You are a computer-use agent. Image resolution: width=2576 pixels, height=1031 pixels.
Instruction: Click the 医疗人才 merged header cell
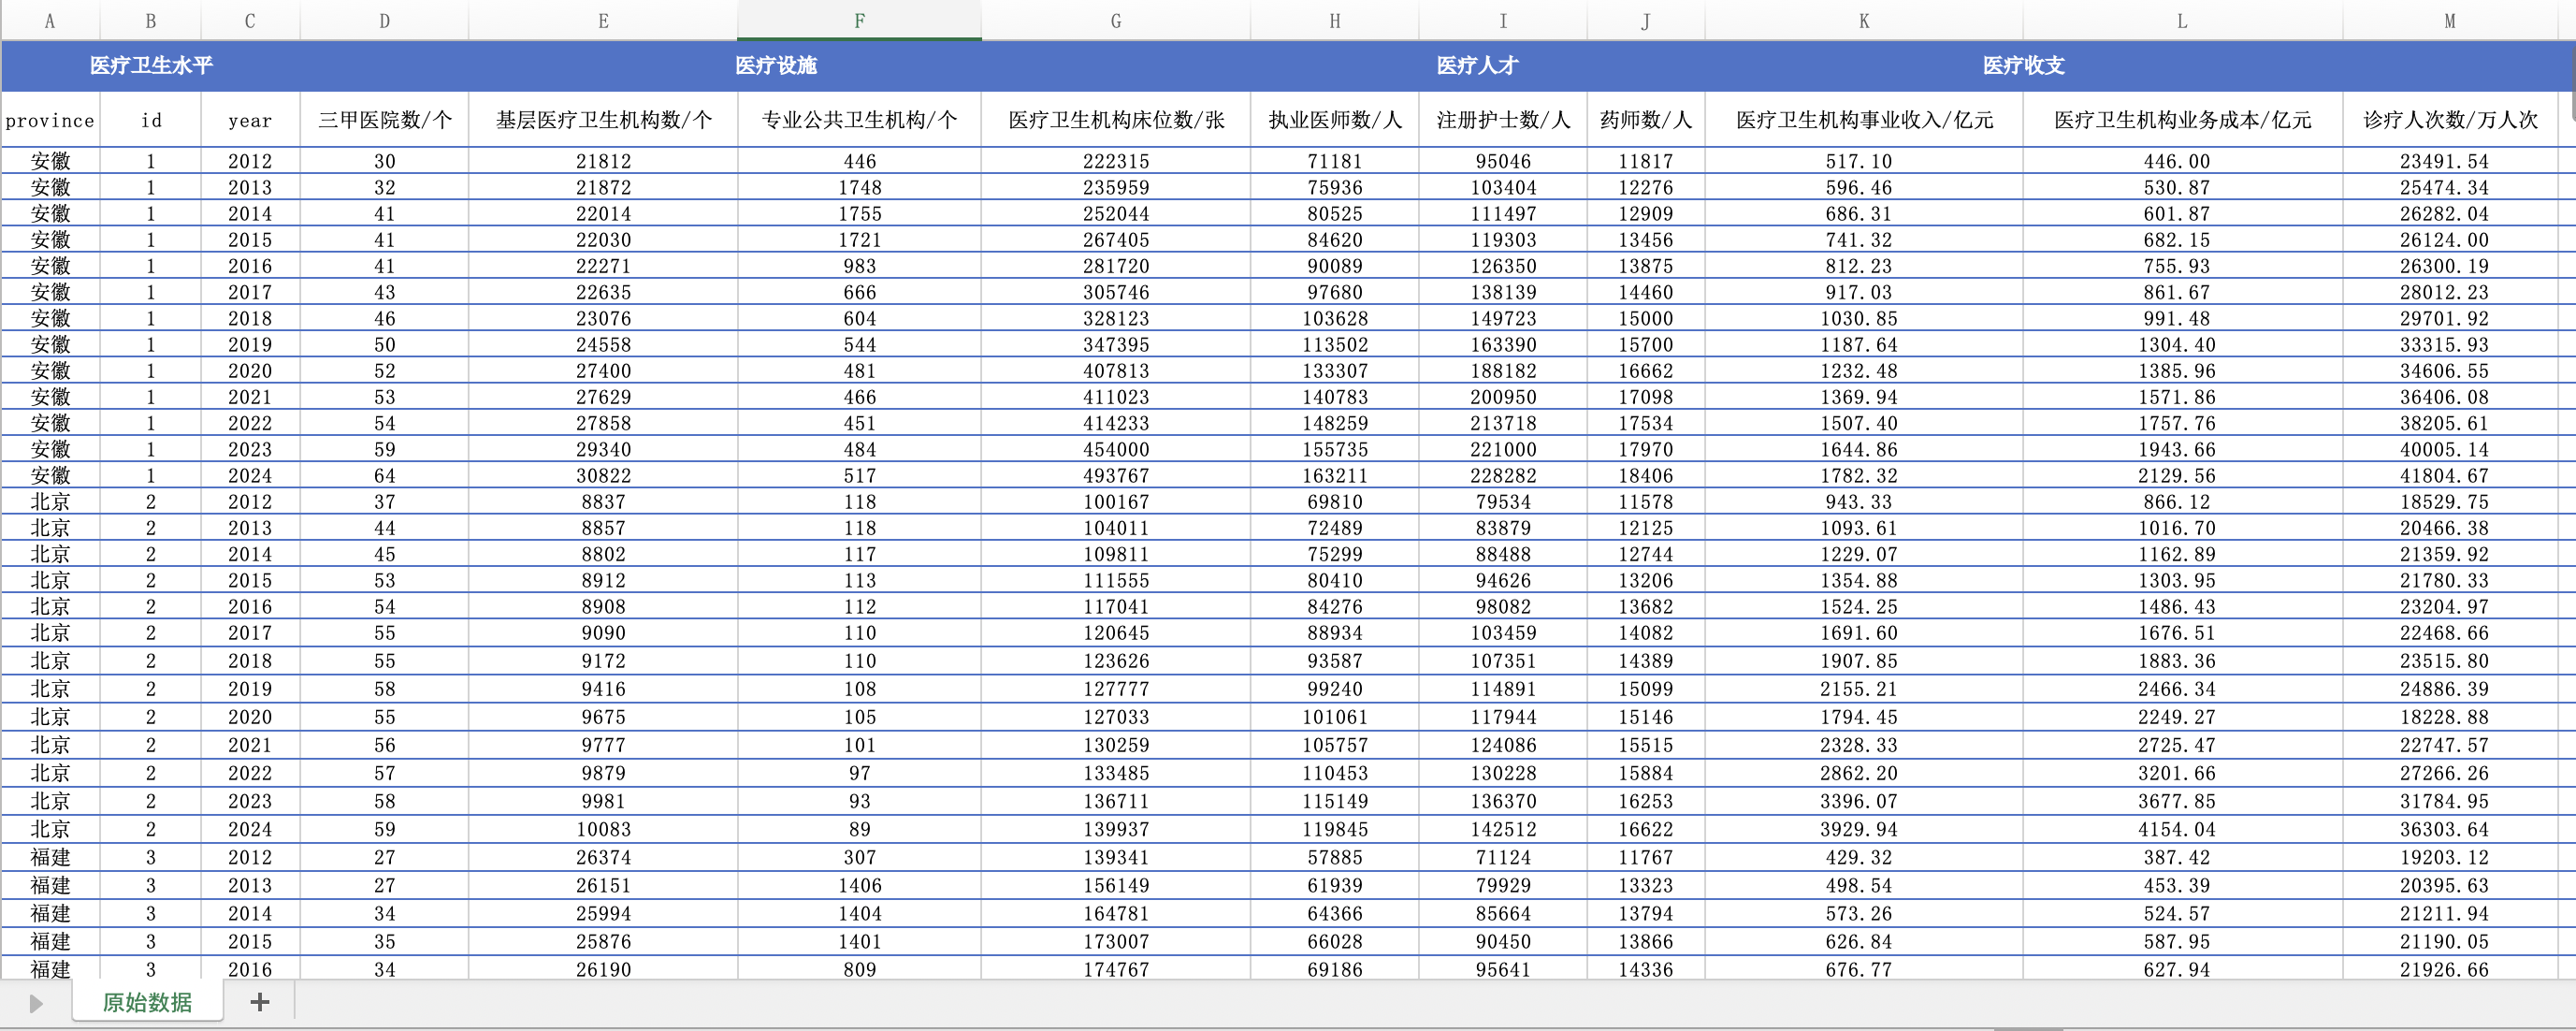point(1477,65)
